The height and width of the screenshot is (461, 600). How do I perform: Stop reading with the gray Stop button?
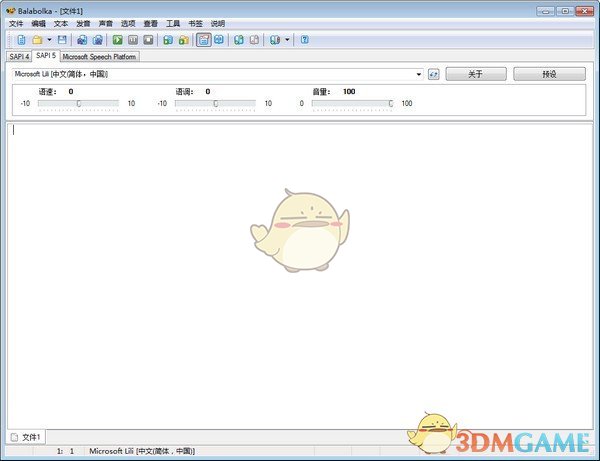148,40
